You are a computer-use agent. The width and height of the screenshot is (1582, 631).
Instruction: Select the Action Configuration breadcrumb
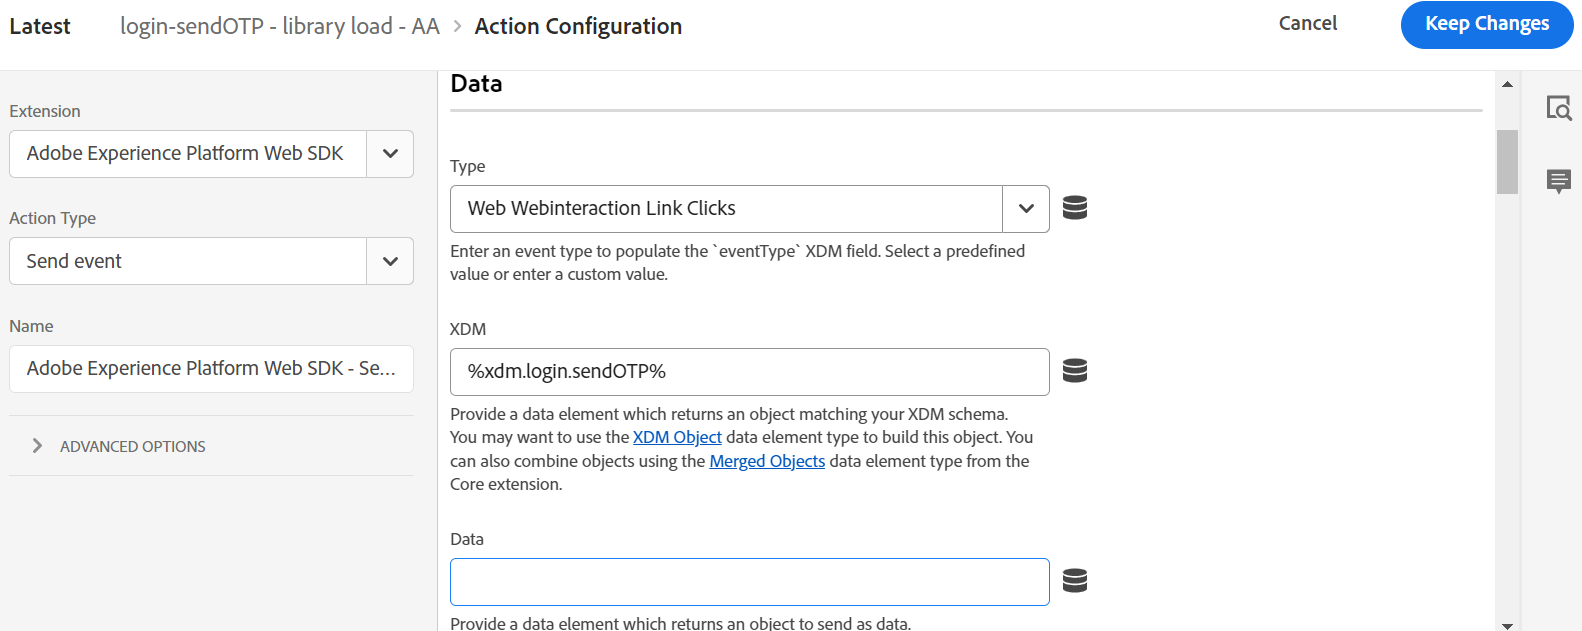click(x=578, y=26)
